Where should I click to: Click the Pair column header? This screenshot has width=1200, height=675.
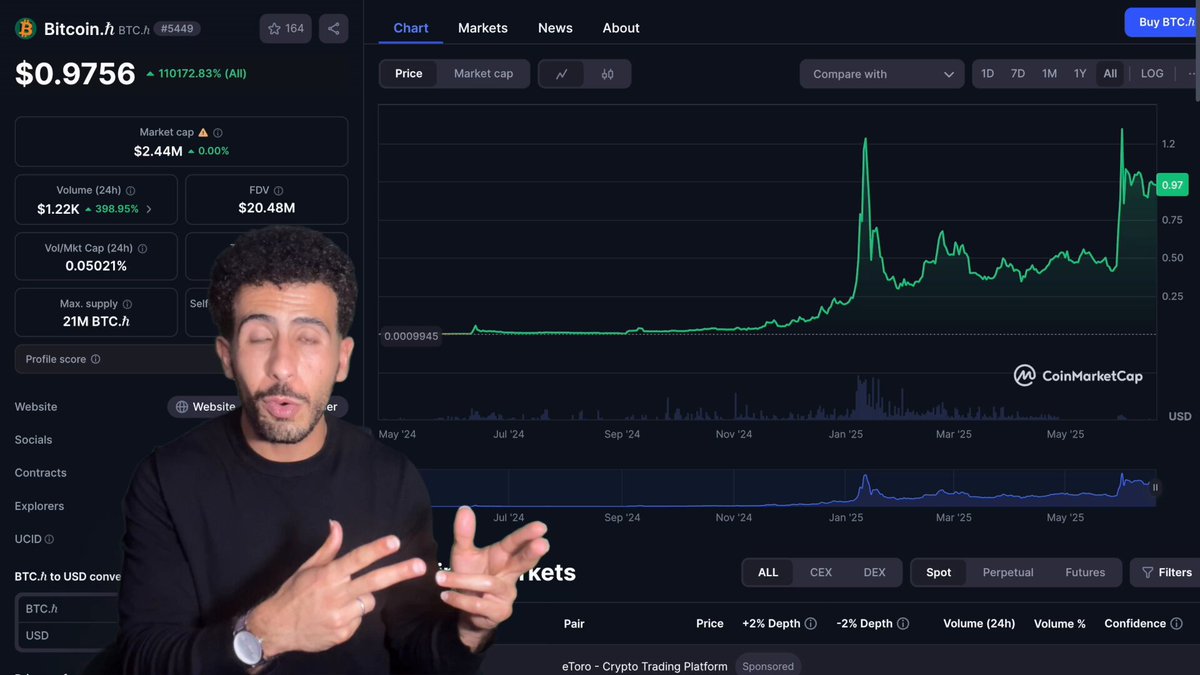coord(574,623)
